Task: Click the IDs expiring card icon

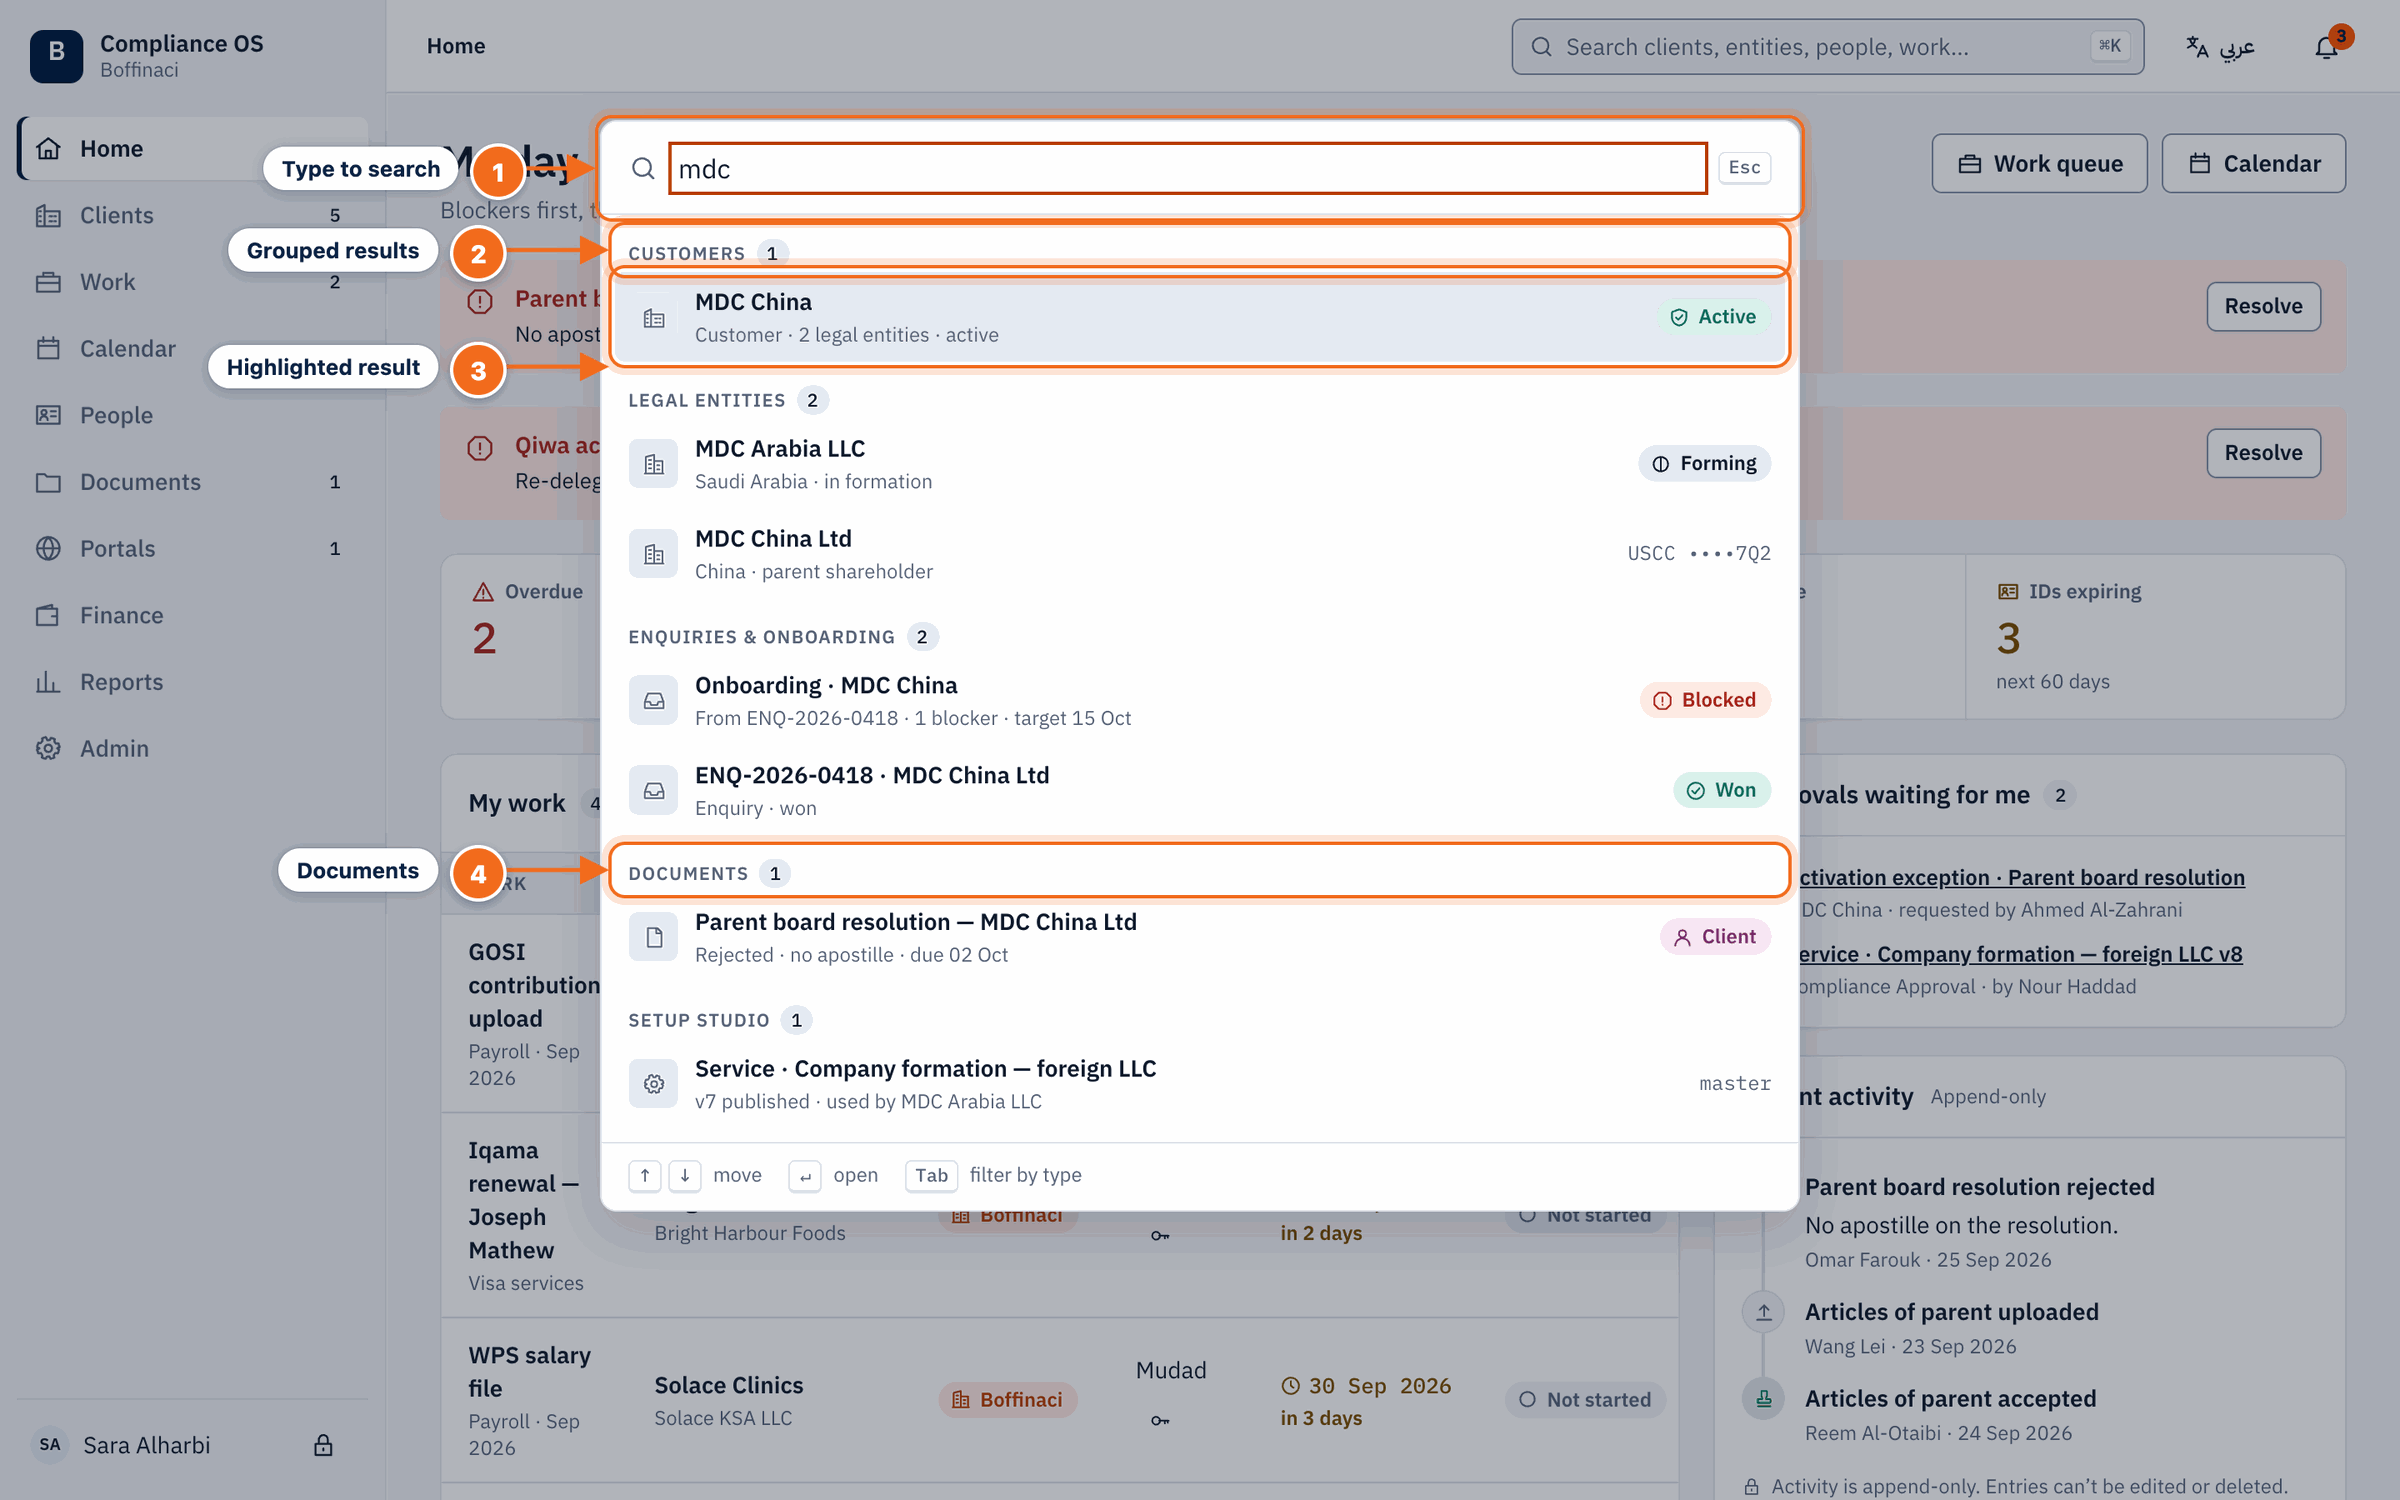Action: 2007,591
